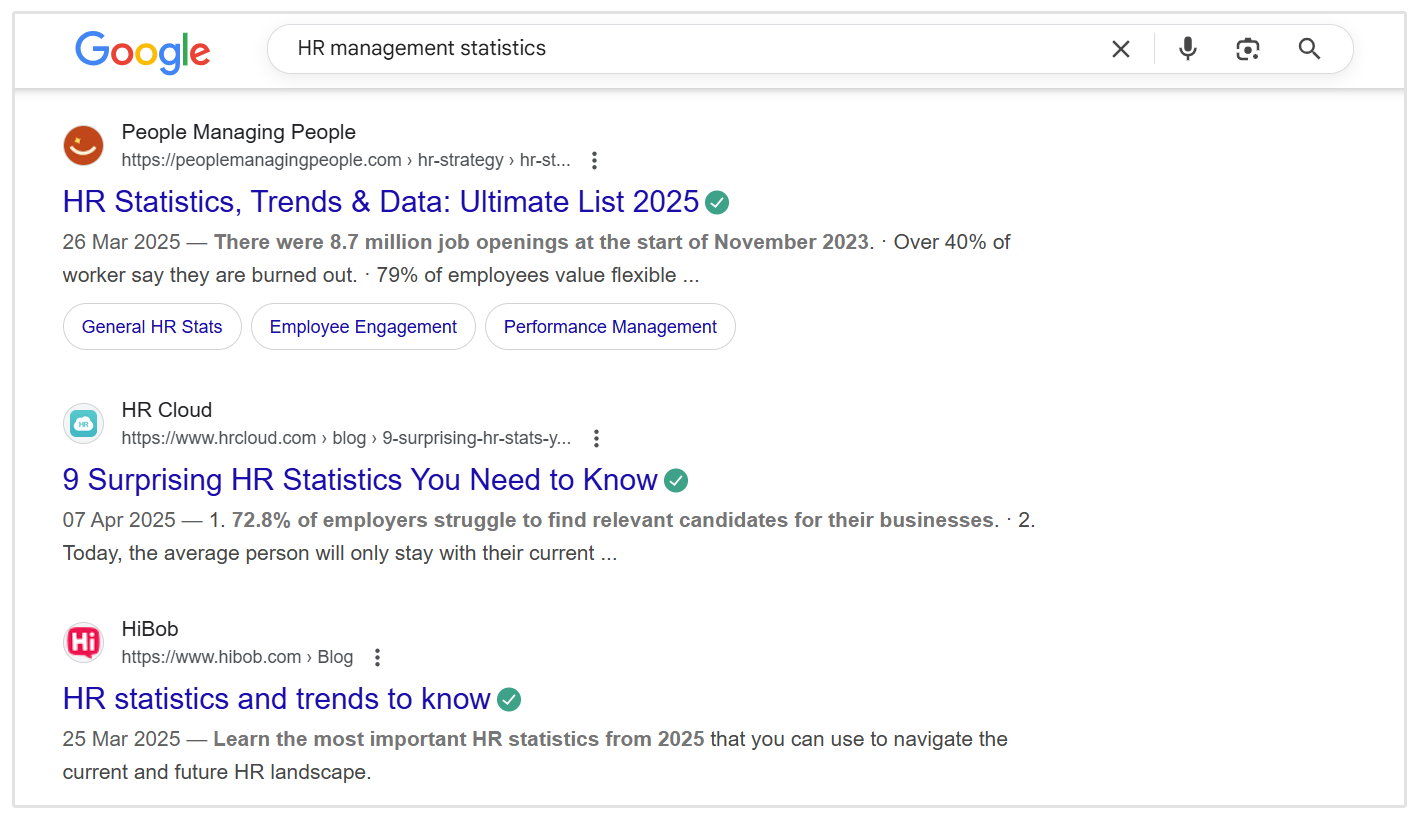Screen dimensions: 1420x820
Task: Click the microphone icon for voice search
Action: 1187,48
